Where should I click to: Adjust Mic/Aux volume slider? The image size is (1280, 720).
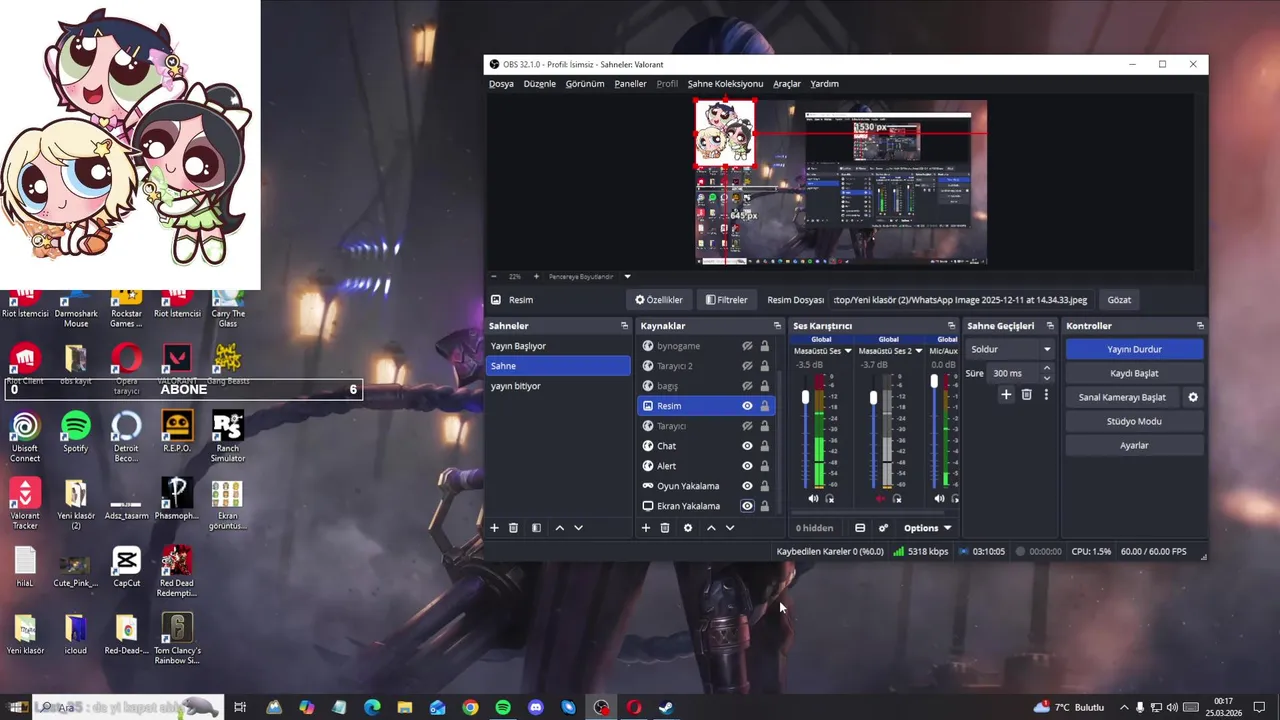point(934,381)
